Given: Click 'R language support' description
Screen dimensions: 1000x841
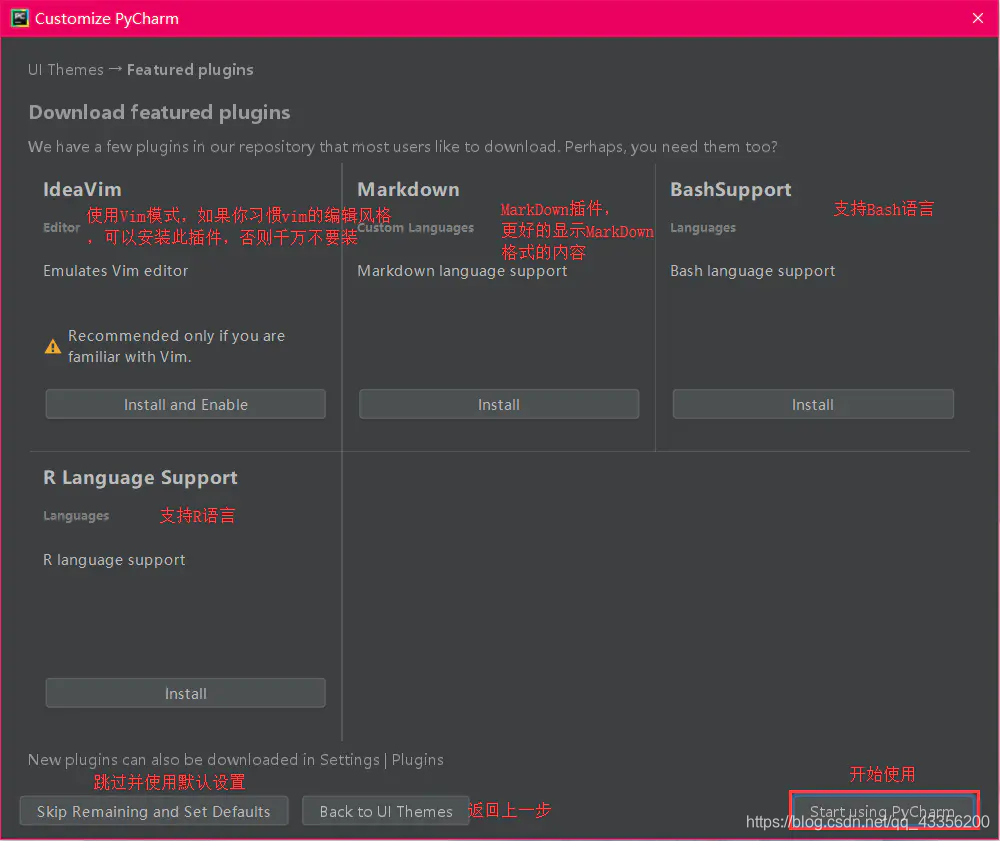Looking at the screenshot, I should 114,560.
